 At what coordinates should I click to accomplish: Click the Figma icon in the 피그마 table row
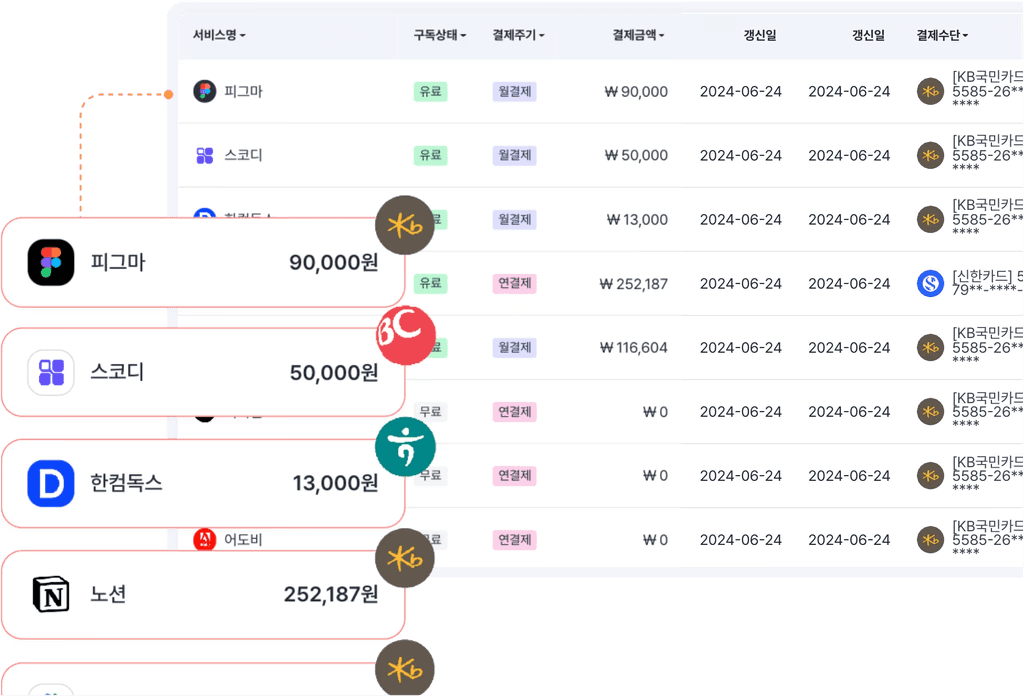pyautogui.click(x=204, y=91)
